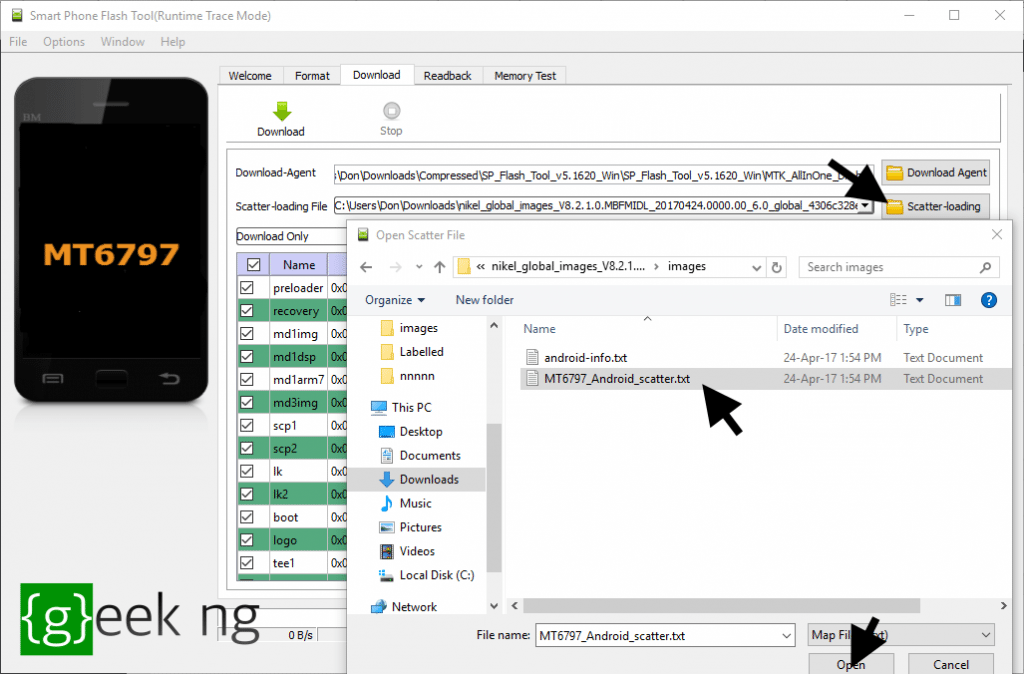
Task: Expand the Scatter-loading File path dropdown
Action: (x=865, y=206)
